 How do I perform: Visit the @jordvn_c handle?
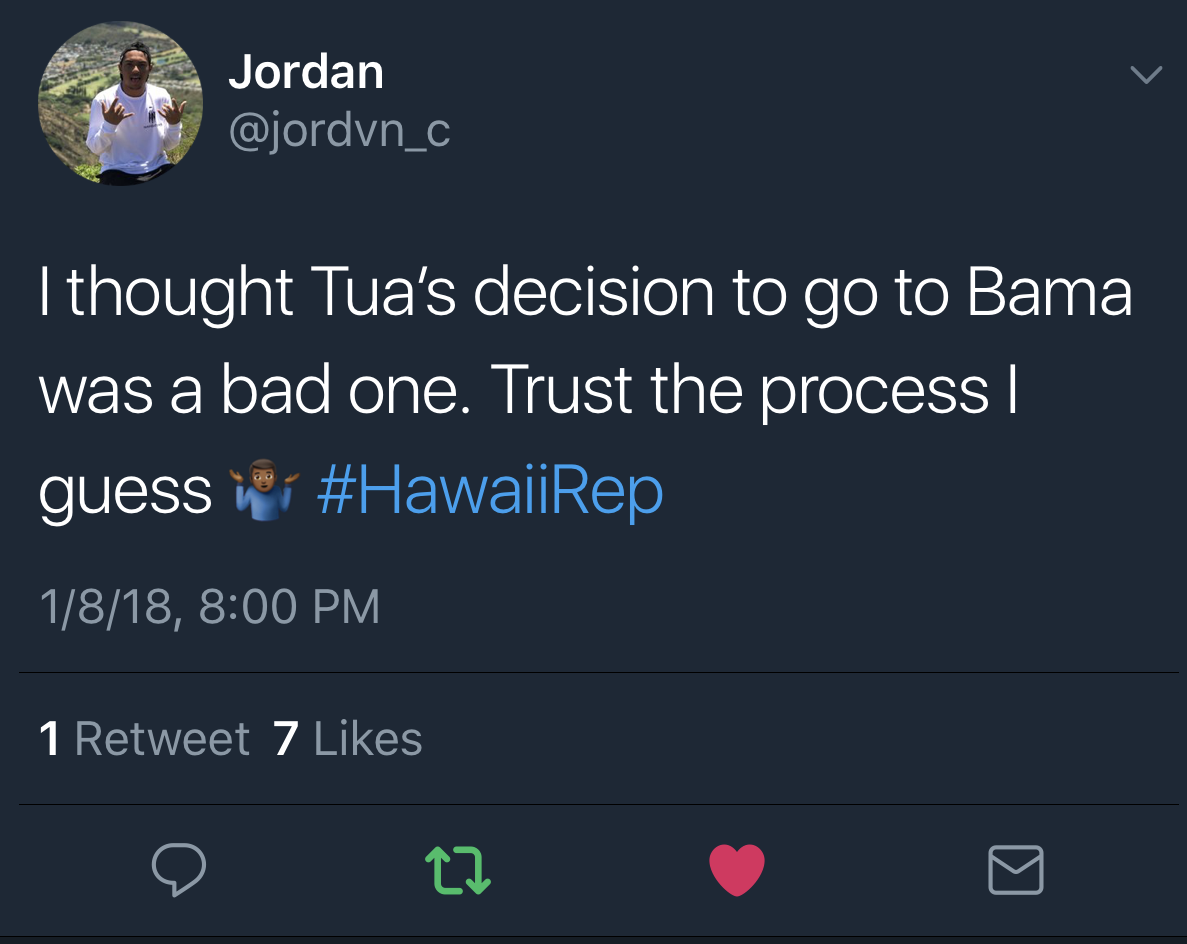(x=339, y=130)
